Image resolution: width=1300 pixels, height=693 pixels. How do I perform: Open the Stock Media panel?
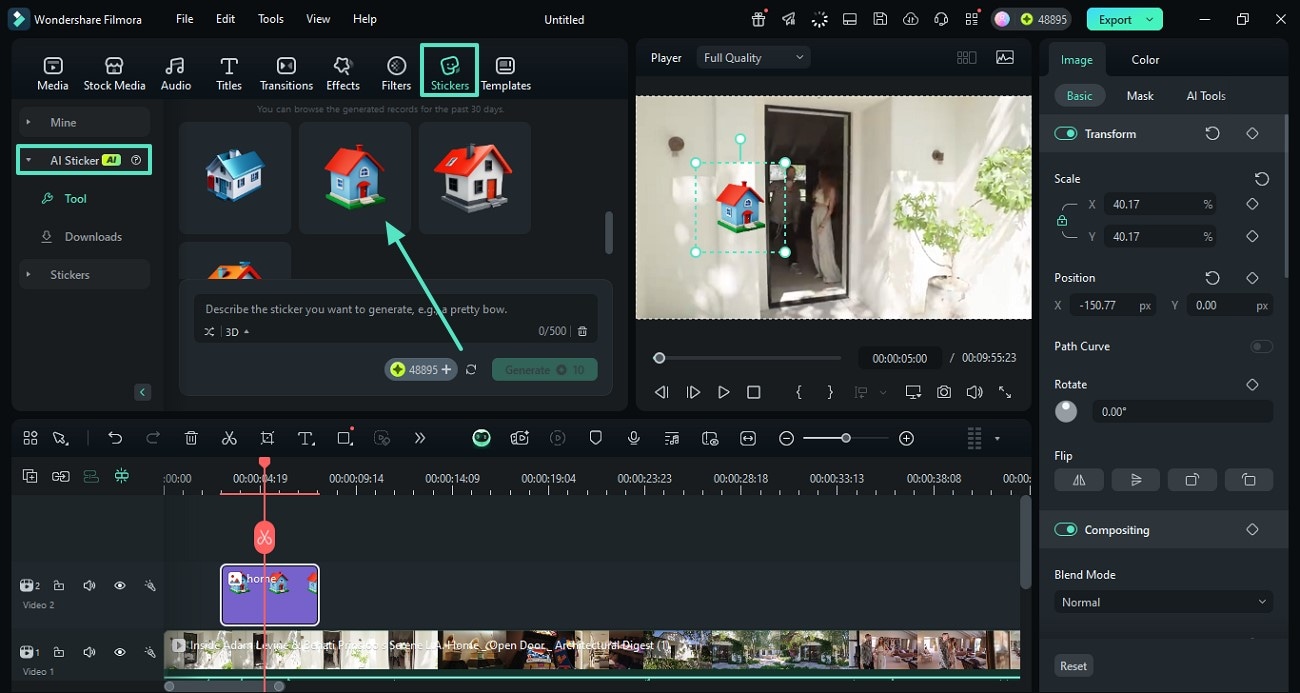(114, 73)
